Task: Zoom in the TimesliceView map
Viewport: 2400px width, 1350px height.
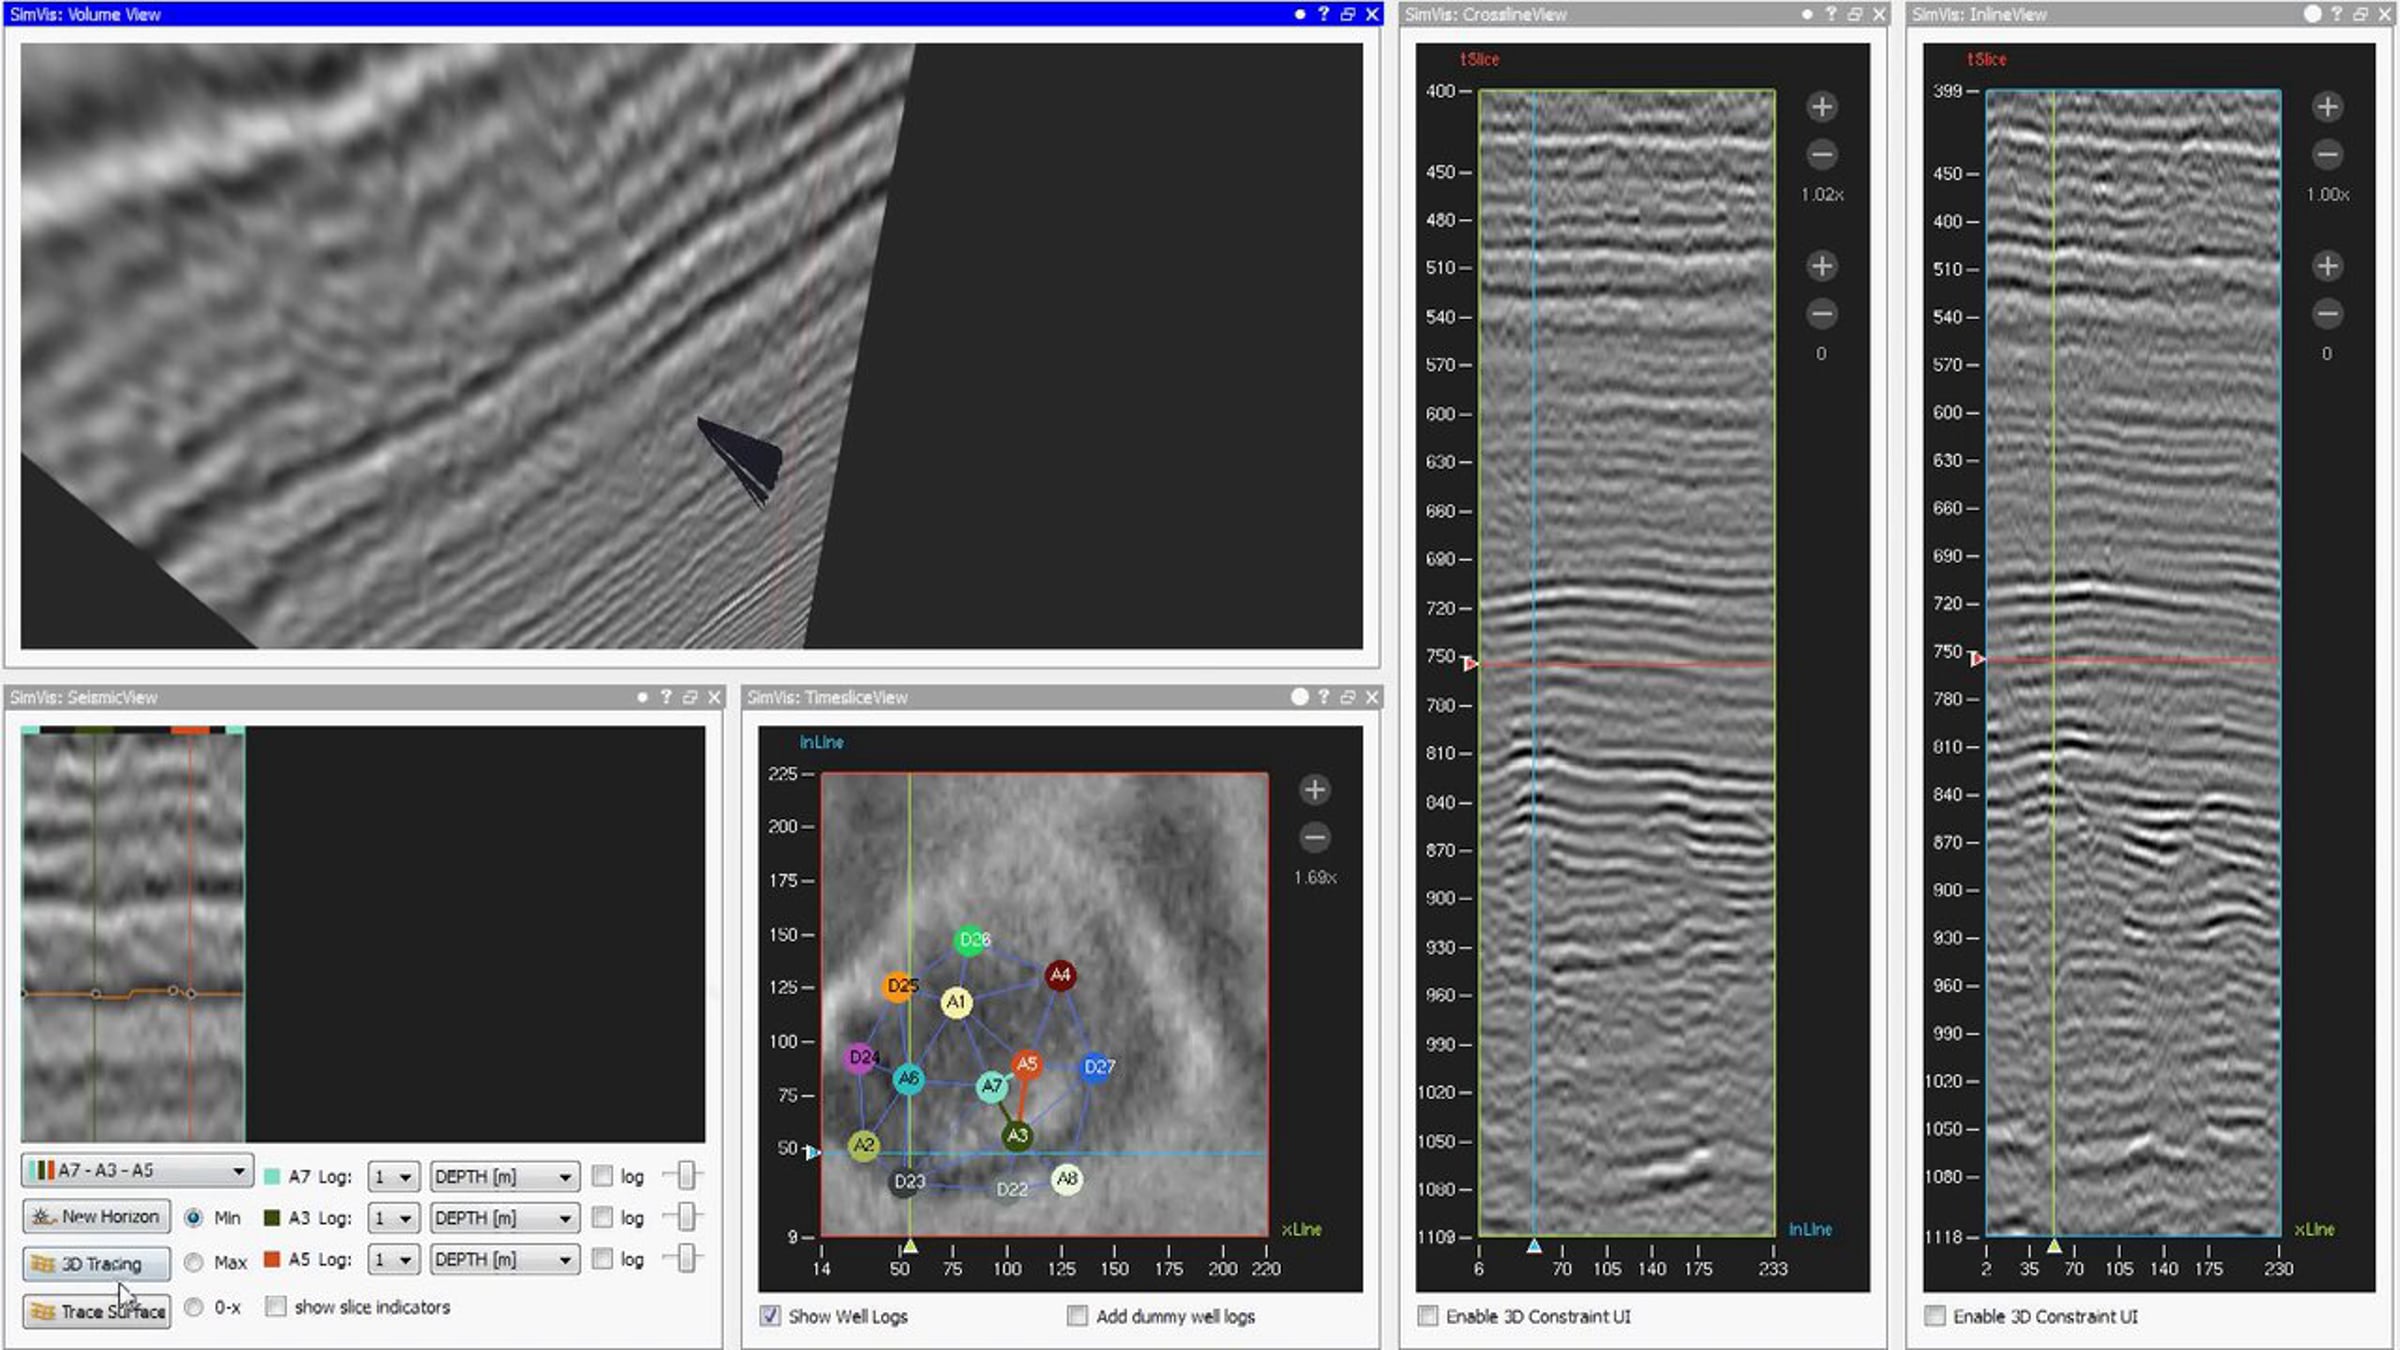Action: coord(1315,790)
